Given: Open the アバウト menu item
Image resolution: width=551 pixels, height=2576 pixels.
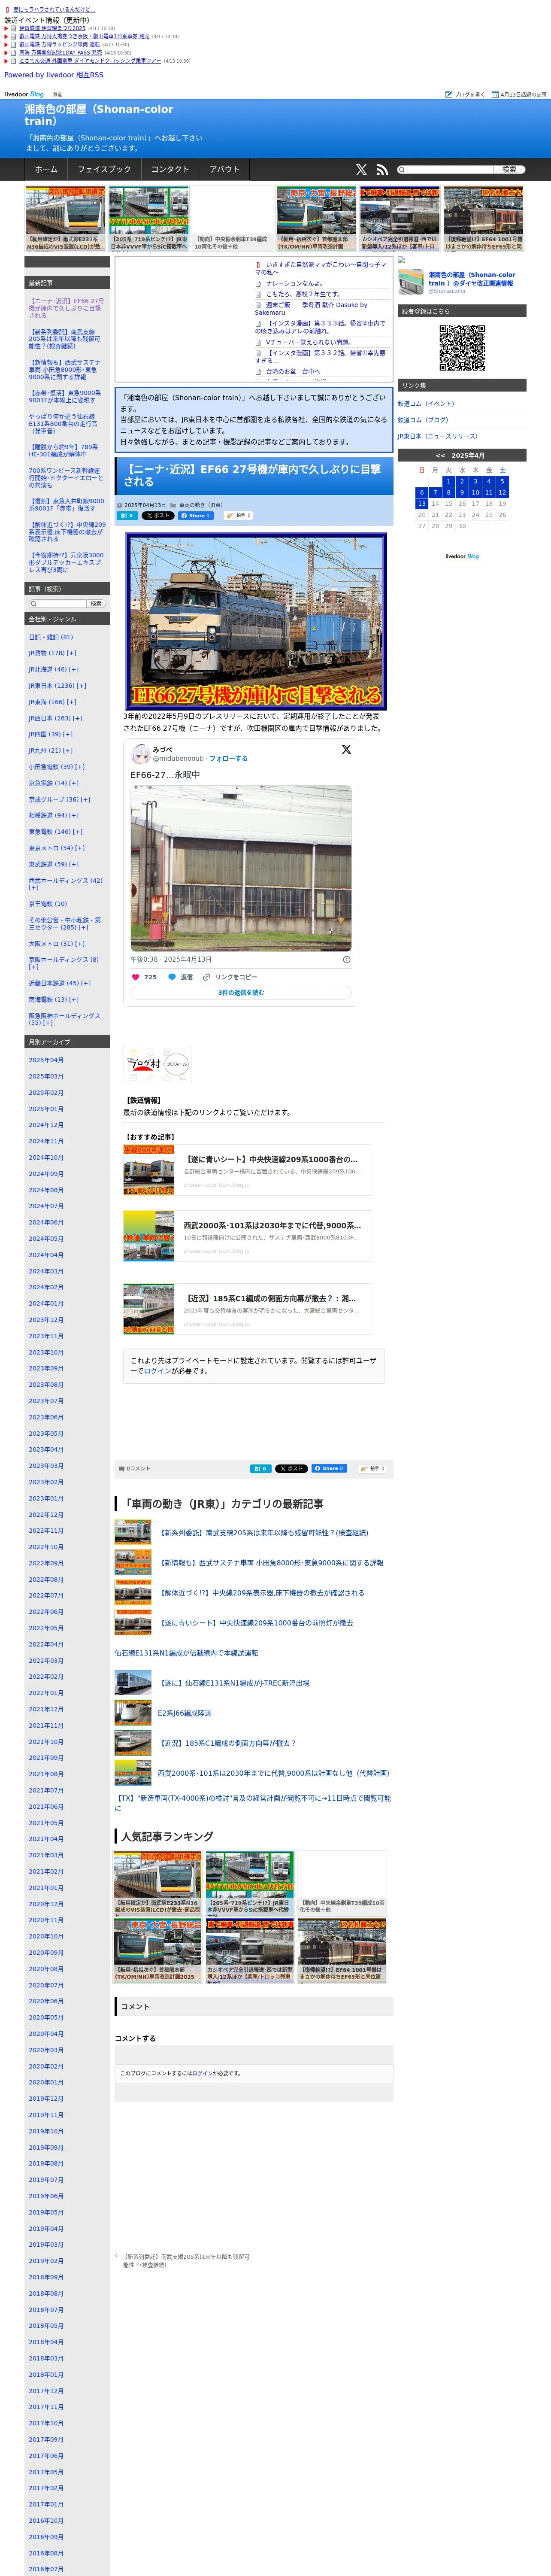Looking at the screenshot, I should point(225,170).
